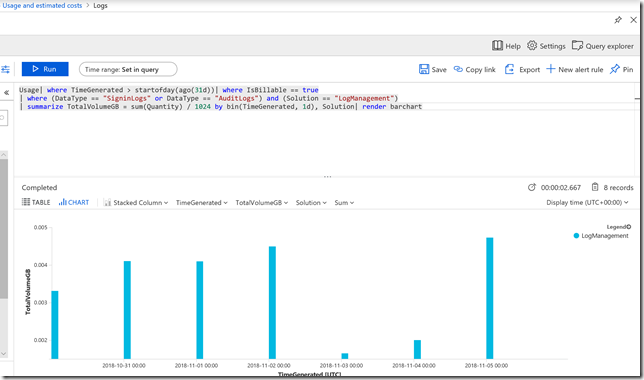Click the left panel scrollbar down arrow
The width and height of the screenshot is (644, 380).
click(x=4, y=353)
